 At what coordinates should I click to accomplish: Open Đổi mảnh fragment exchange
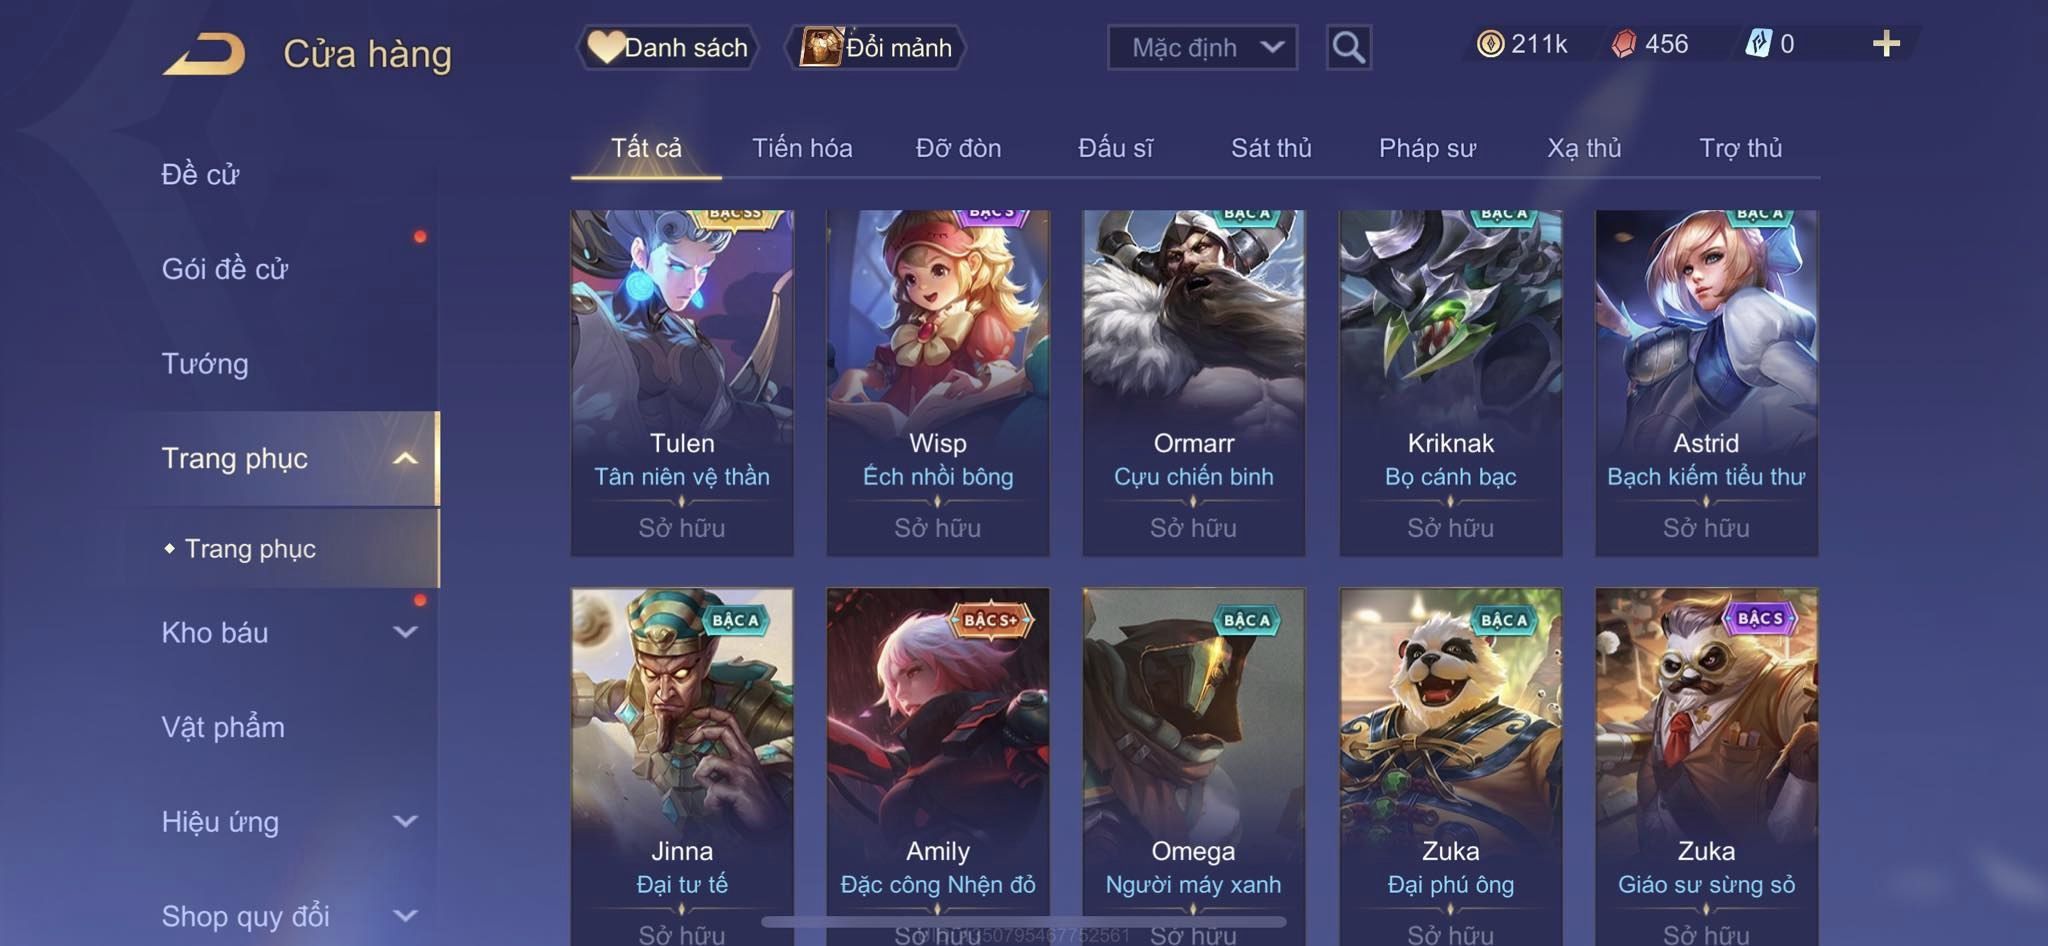coord(877,47)
